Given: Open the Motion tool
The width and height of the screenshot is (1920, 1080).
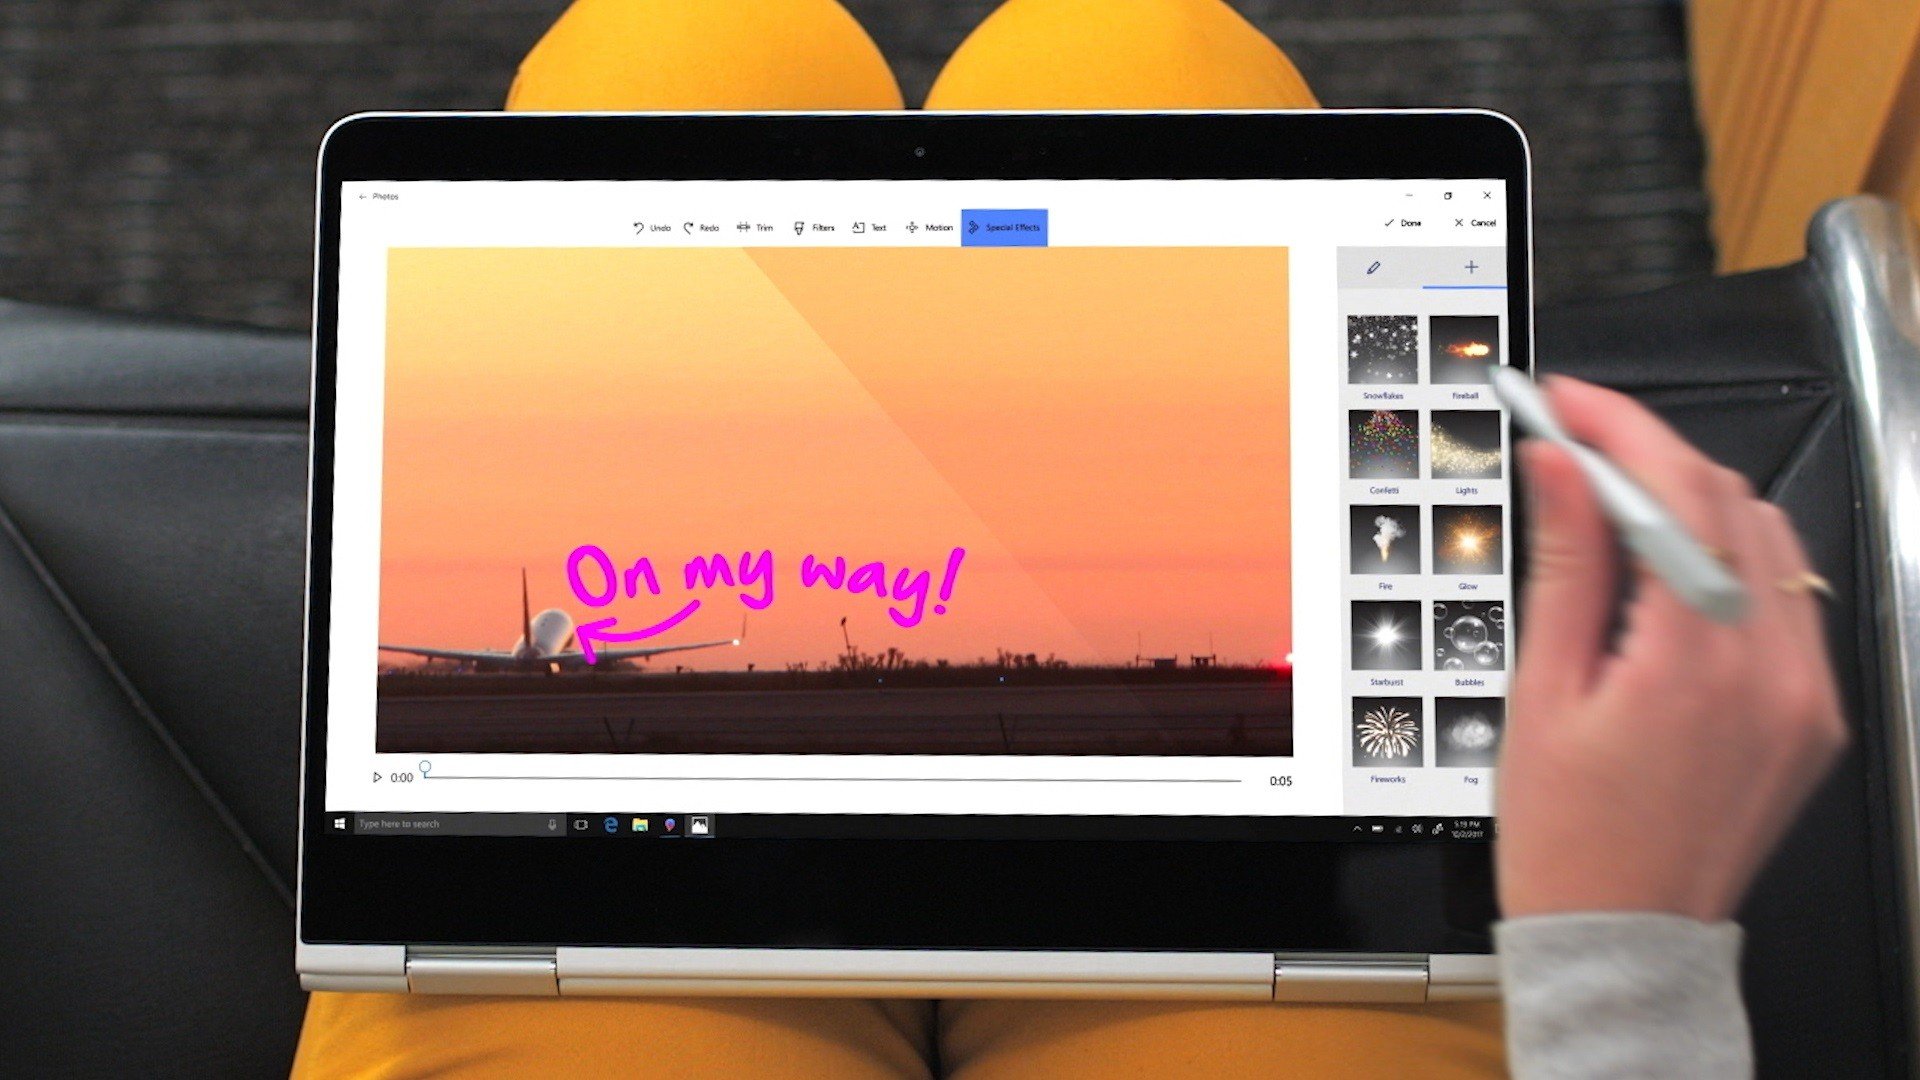Looking at the screenshot, I should coord(929,228).
